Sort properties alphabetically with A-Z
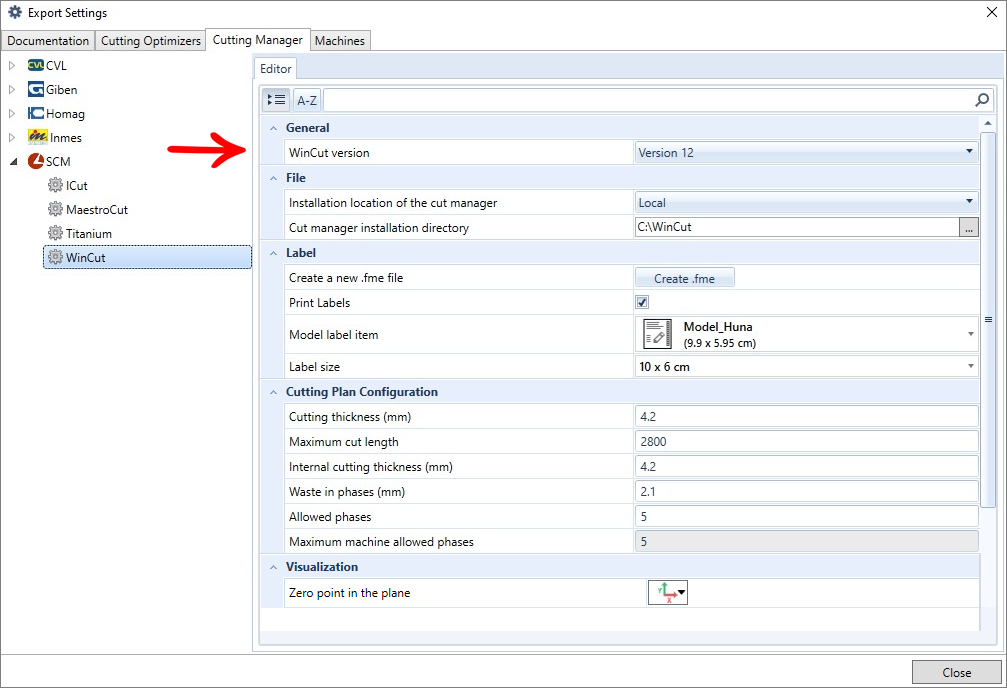The width and height of the screenshot is (1007, 688). click(x=307, y=100)
